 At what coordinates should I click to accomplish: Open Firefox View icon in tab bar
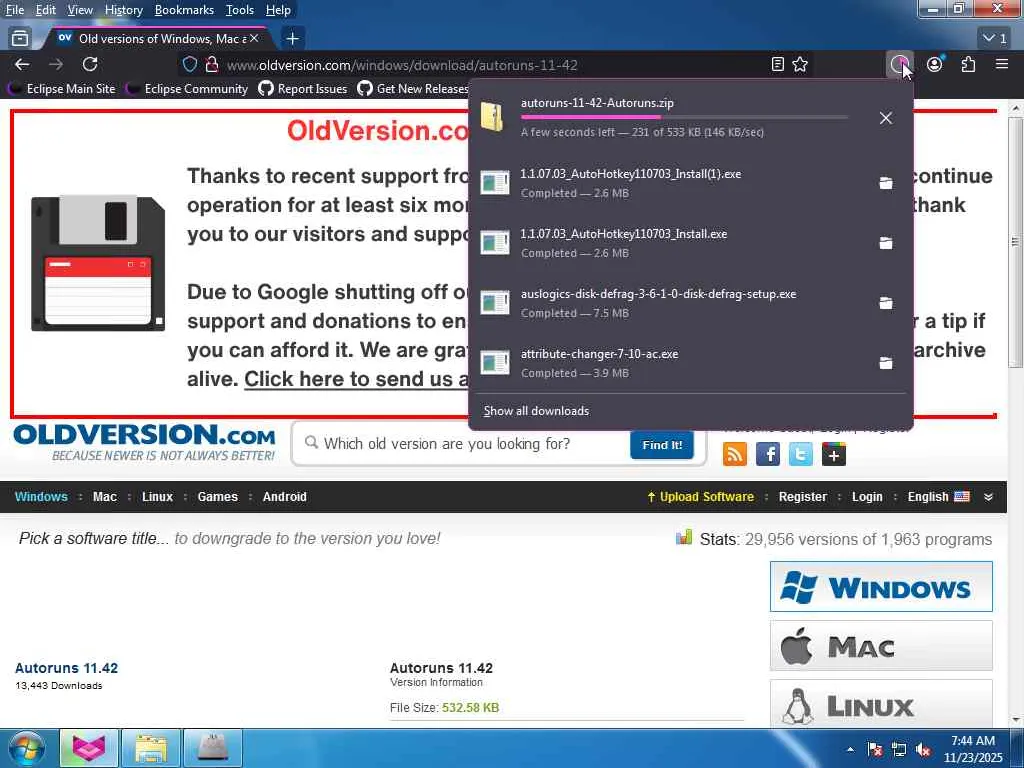pos(20,39)
